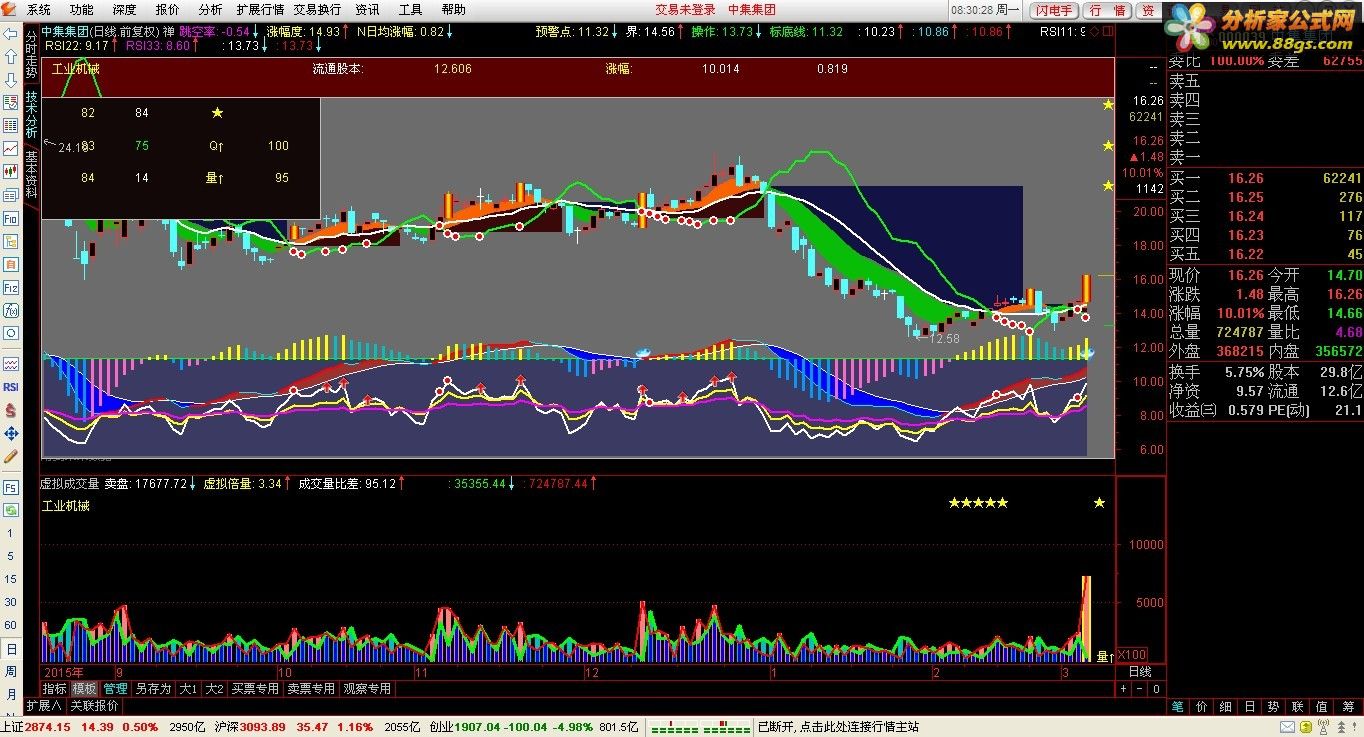Open the 系统 menu
This screenshot has height=737, width=1364.
[x=39, y=9]
